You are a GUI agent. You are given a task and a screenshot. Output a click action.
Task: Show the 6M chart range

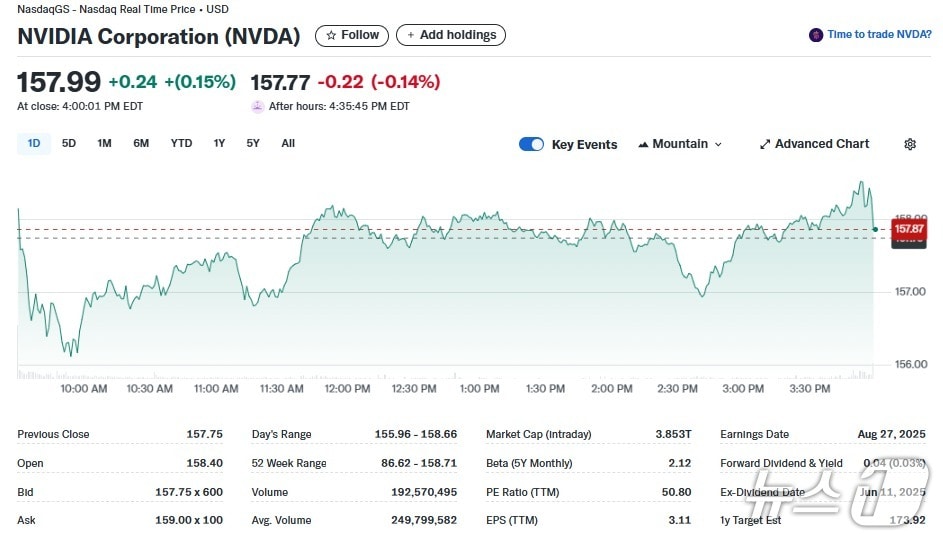[x=141, y=143]
